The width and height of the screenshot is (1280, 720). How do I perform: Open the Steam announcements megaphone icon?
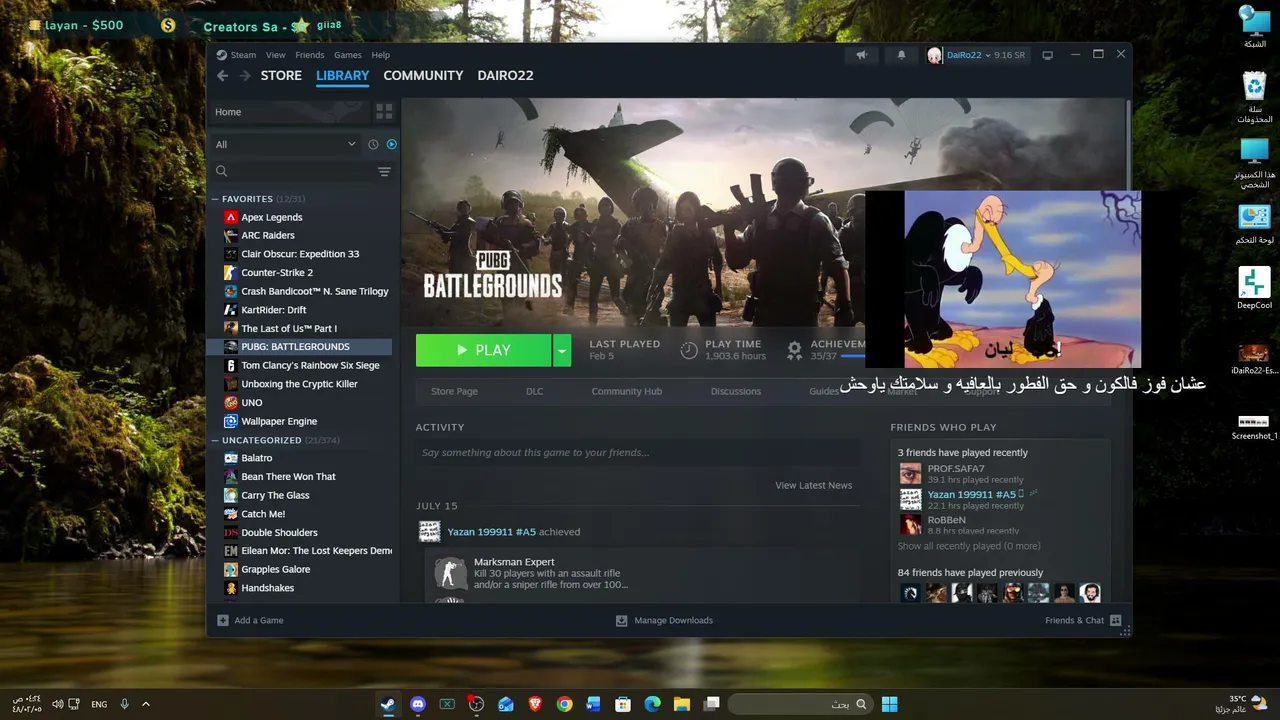tap(861, 55)
